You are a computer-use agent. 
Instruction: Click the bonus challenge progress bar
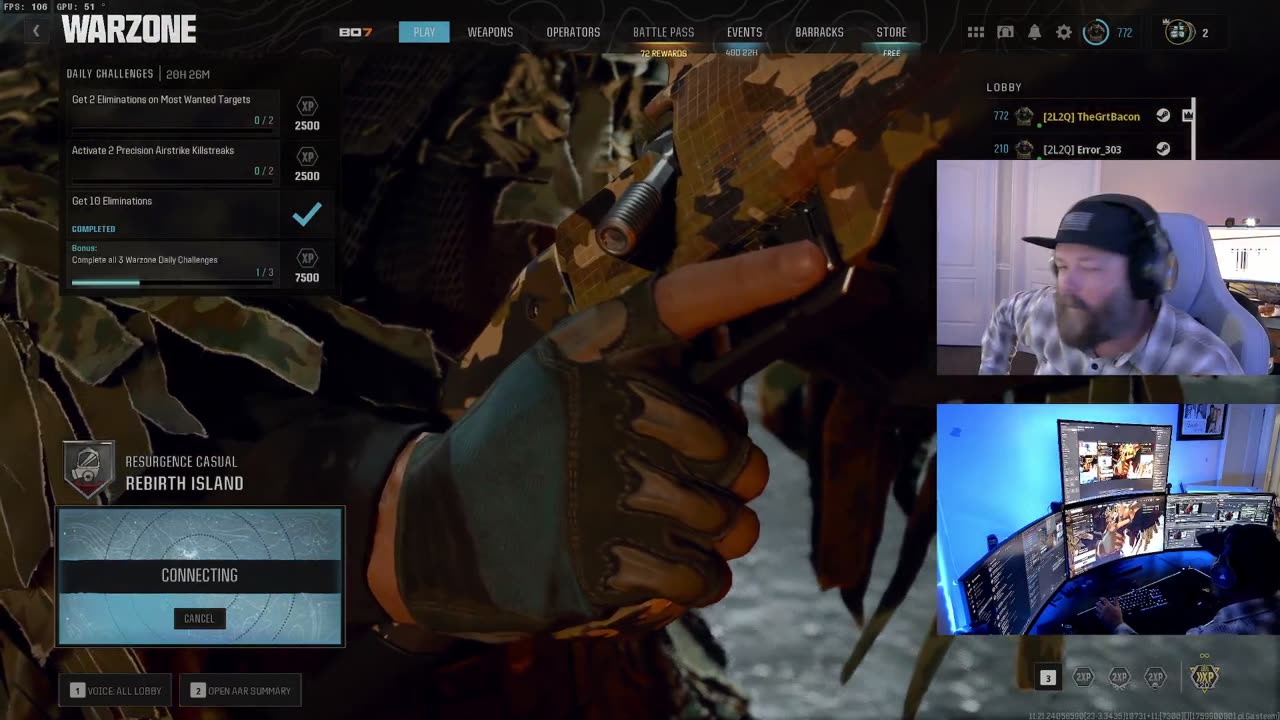pyautogui.click(x=171, y=283)
